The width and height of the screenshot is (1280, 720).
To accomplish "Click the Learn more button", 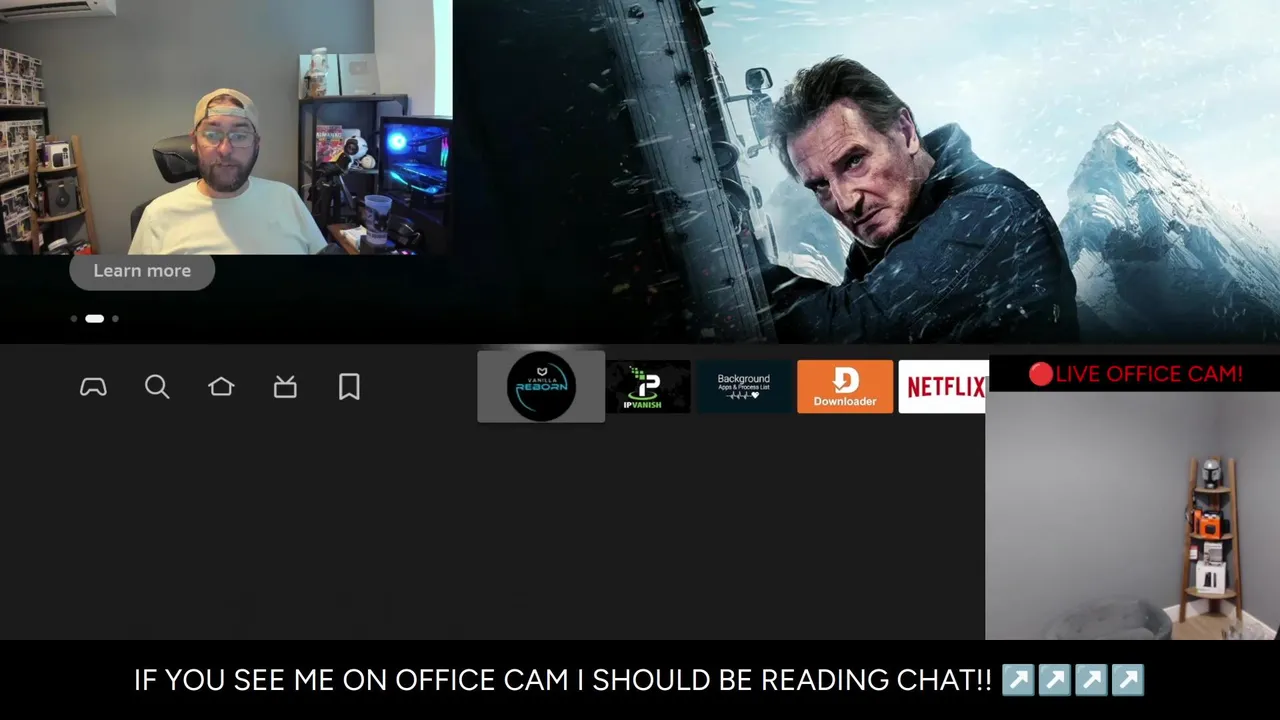I will (142, 271).
